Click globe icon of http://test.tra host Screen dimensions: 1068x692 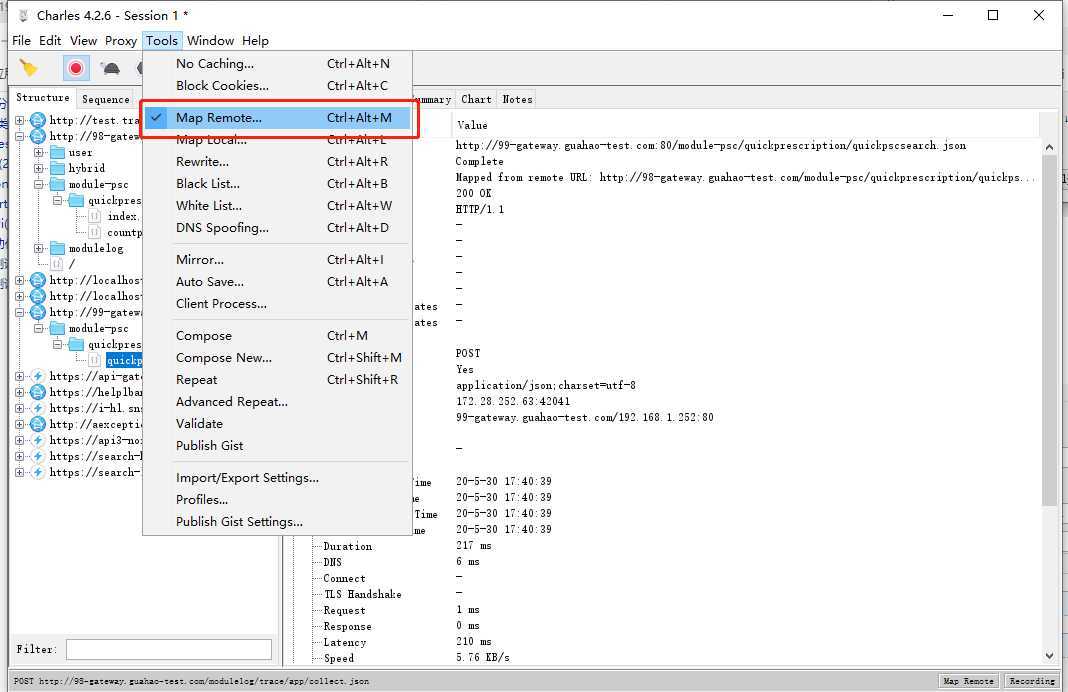tap(38, 121)
